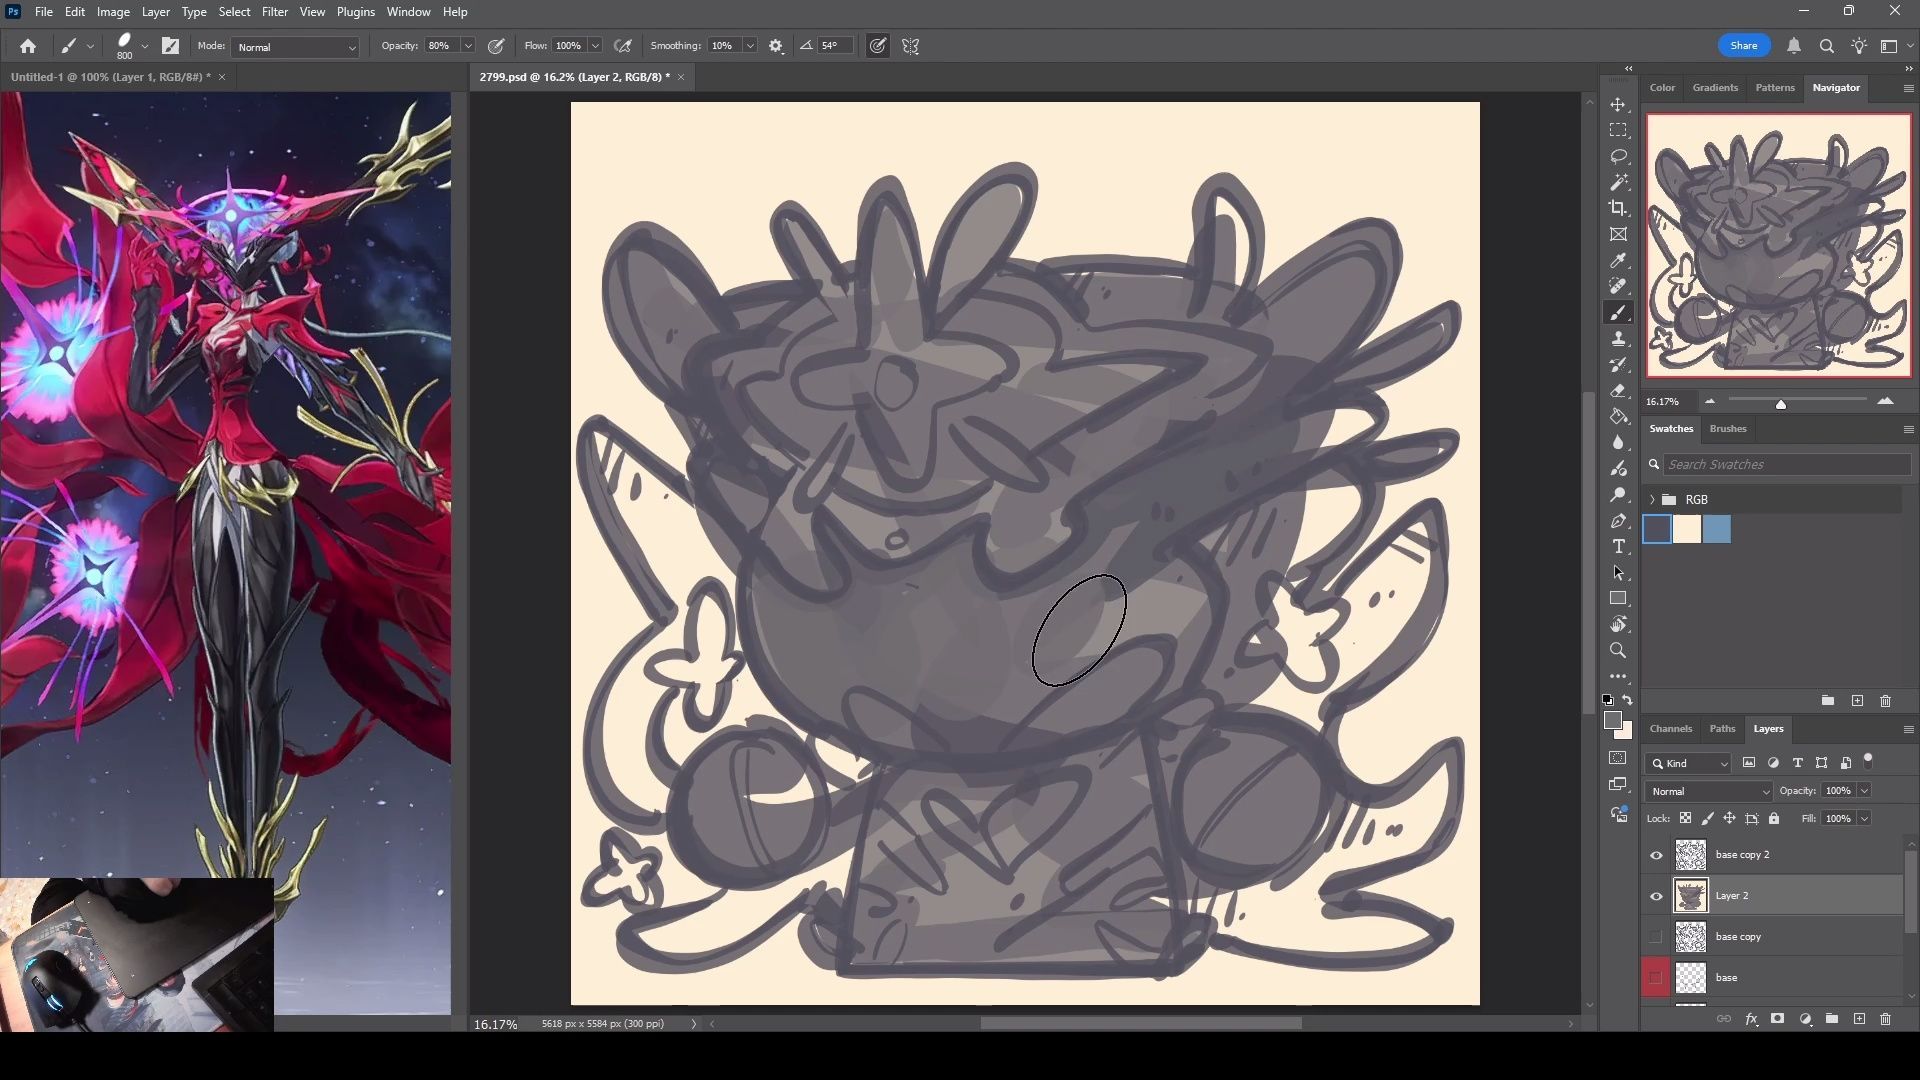
Task: Open the Filter menu
Action: click(x=274, y=12)
